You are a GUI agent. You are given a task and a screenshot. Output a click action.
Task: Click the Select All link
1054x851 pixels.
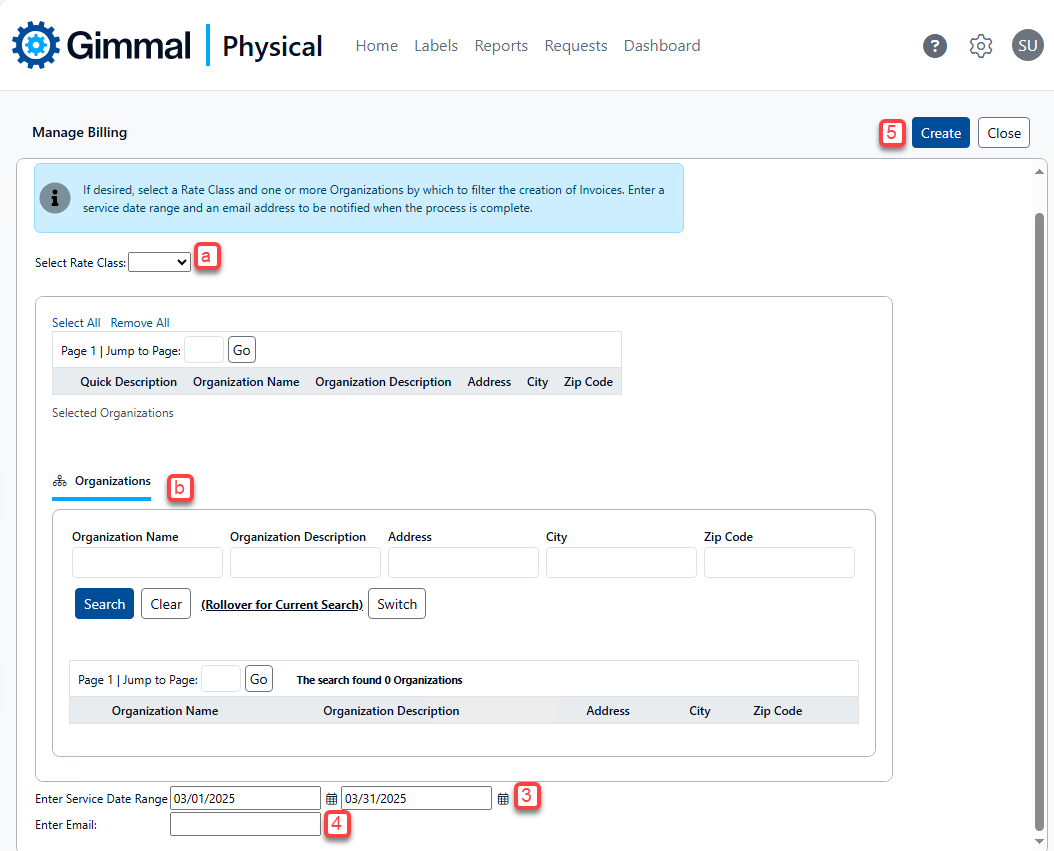(76, 323)
